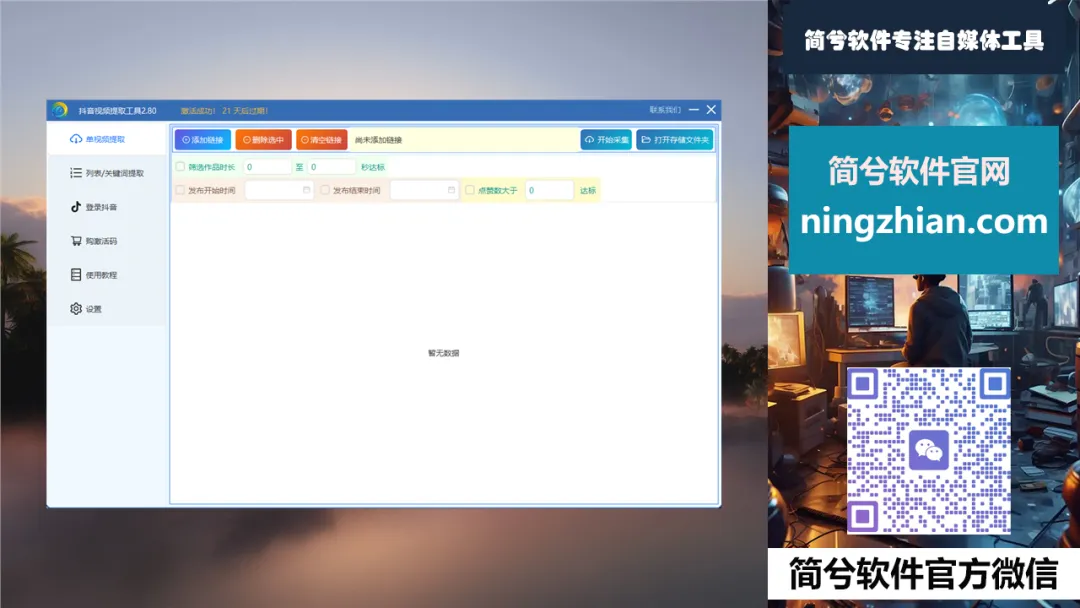This screenshot has width=1080, height=608.
Task: Minimize the 抖音视频提取工具 window
Action: click(694, 109)
